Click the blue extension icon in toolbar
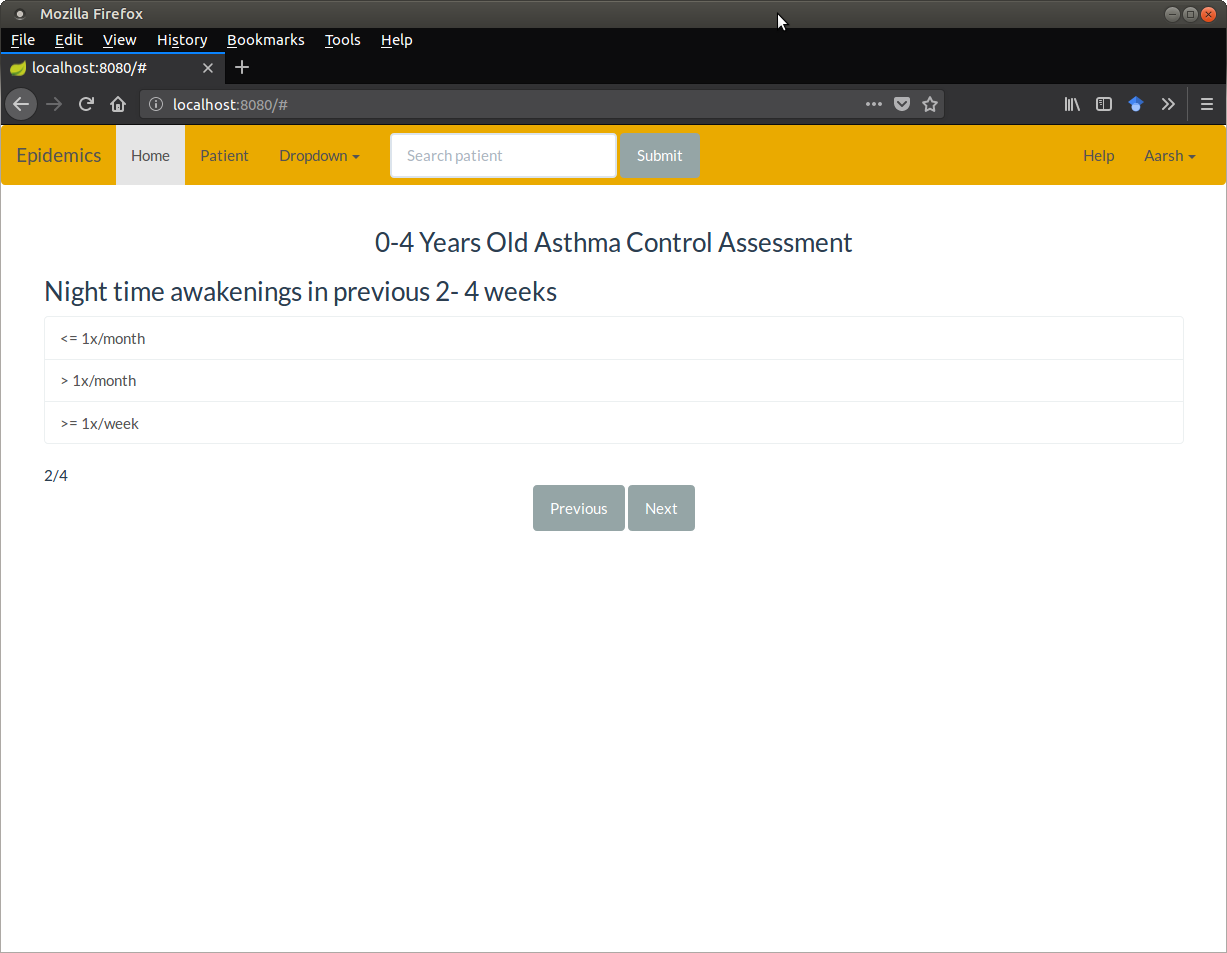This screenshot has width=1227, height=953. tap(1136, 104)
